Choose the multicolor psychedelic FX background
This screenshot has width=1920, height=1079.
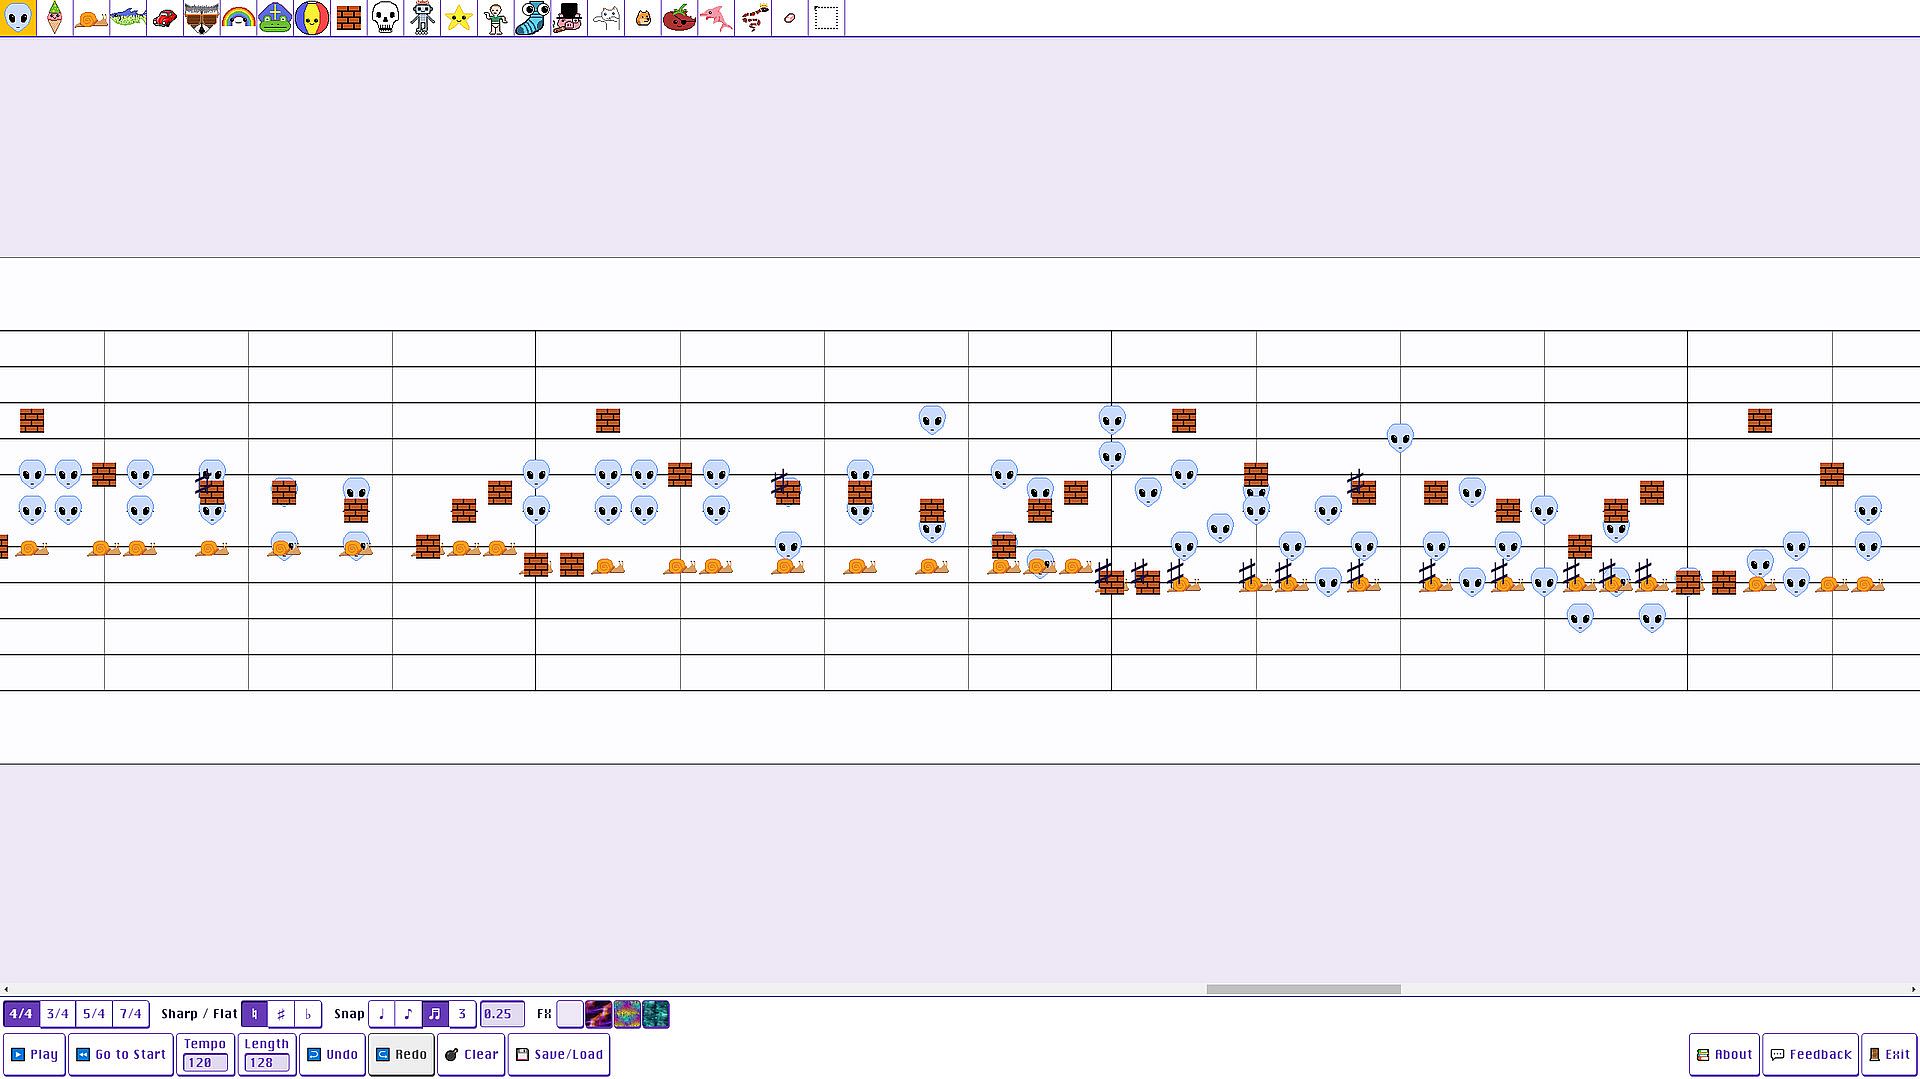(x=627, y=1014)
